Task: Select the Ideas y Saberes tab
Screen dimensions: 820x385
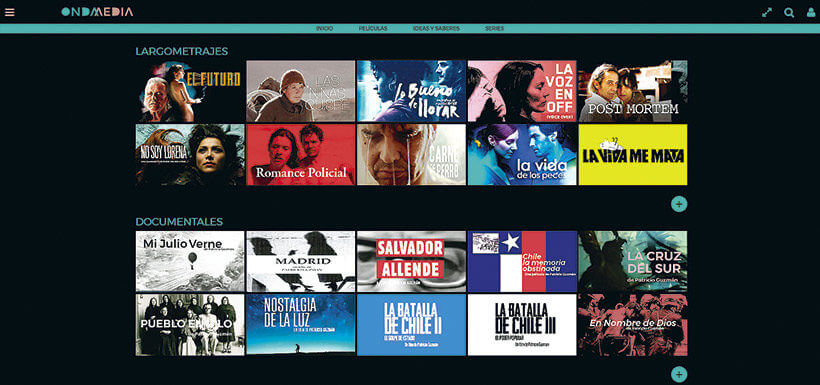Action: pos(436,29)
